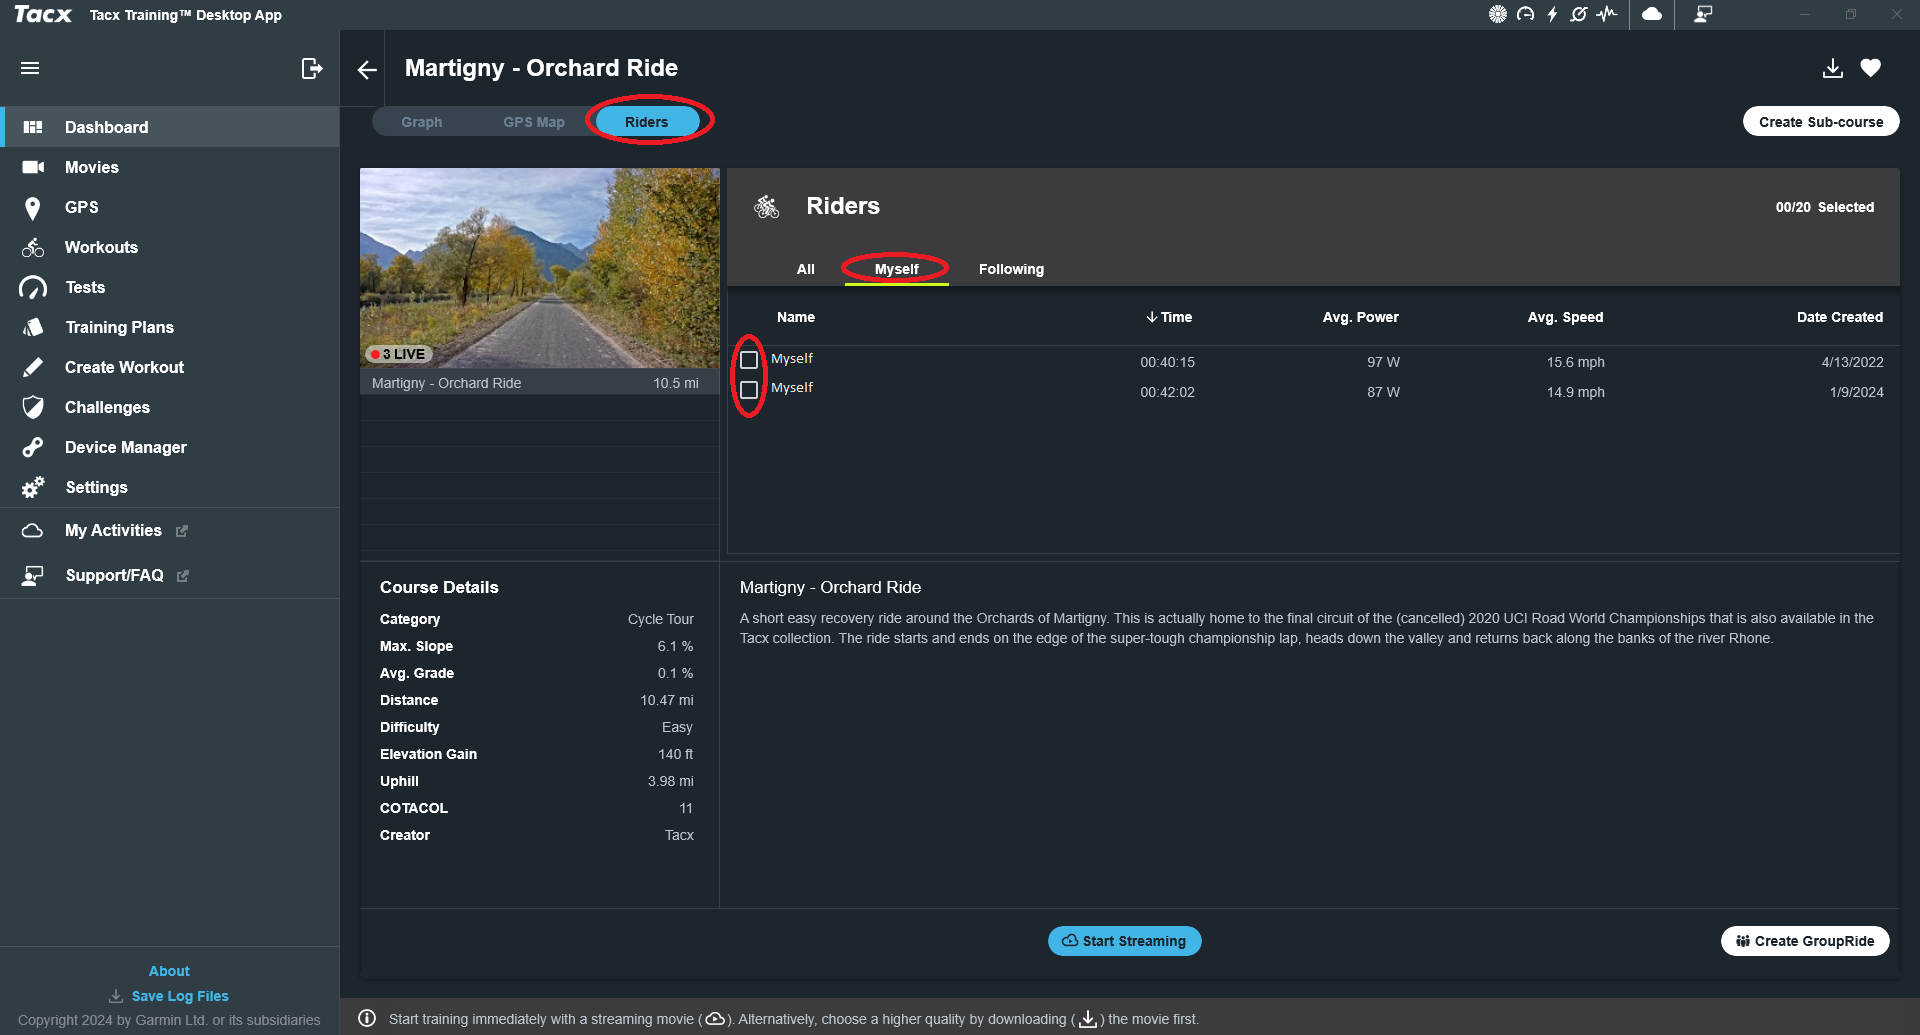Click the 14.9 mph average speed value
The height and width of the screenshot is (1035, 1920).
tap(1575, 392)
